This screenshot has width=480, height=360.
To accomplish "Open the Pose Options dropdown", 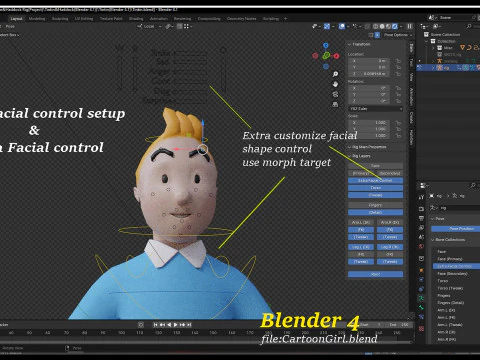I will tap(398, 35).
